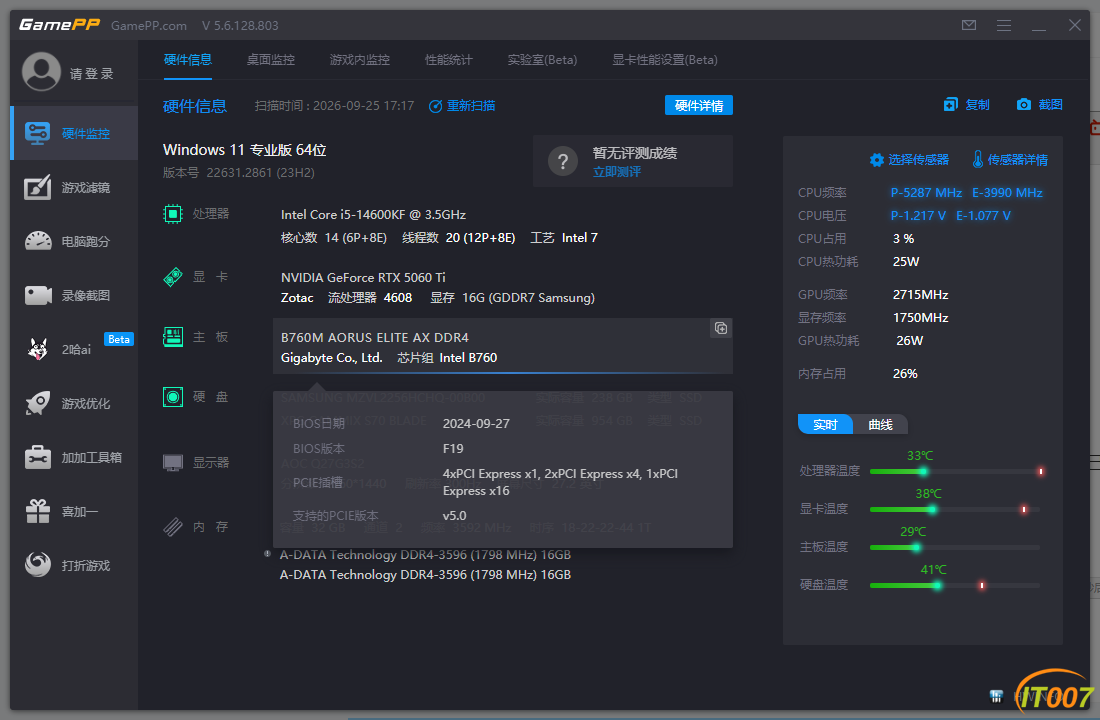Click the 扫描时间 2026-09-25 17:17 text
The width and height of the screenshot is (1100, 720).
coord(334,106)
